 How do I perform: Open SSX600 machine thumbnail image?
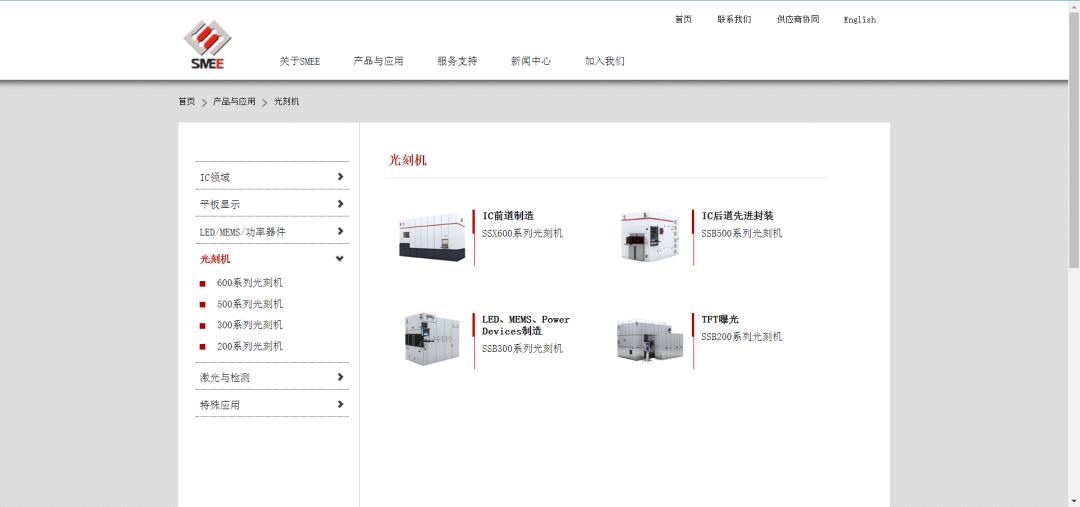[432, 237]
